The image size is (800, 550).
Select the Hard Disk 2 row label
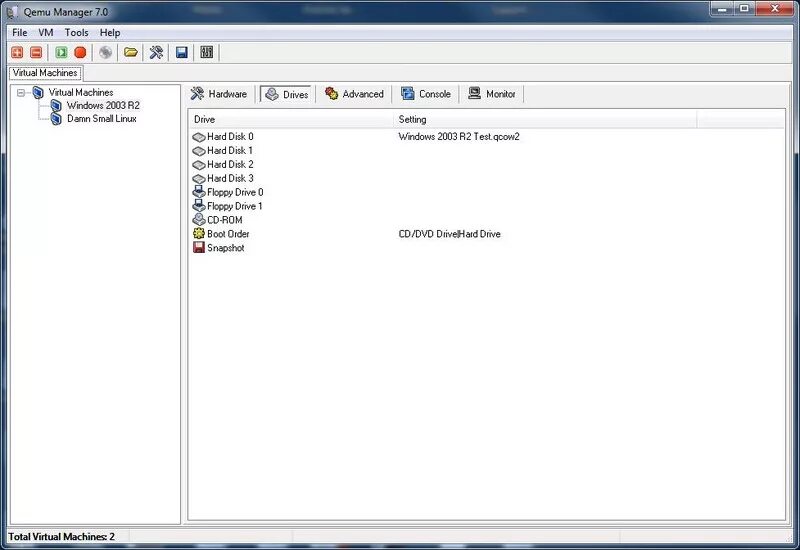click(230, 164)
